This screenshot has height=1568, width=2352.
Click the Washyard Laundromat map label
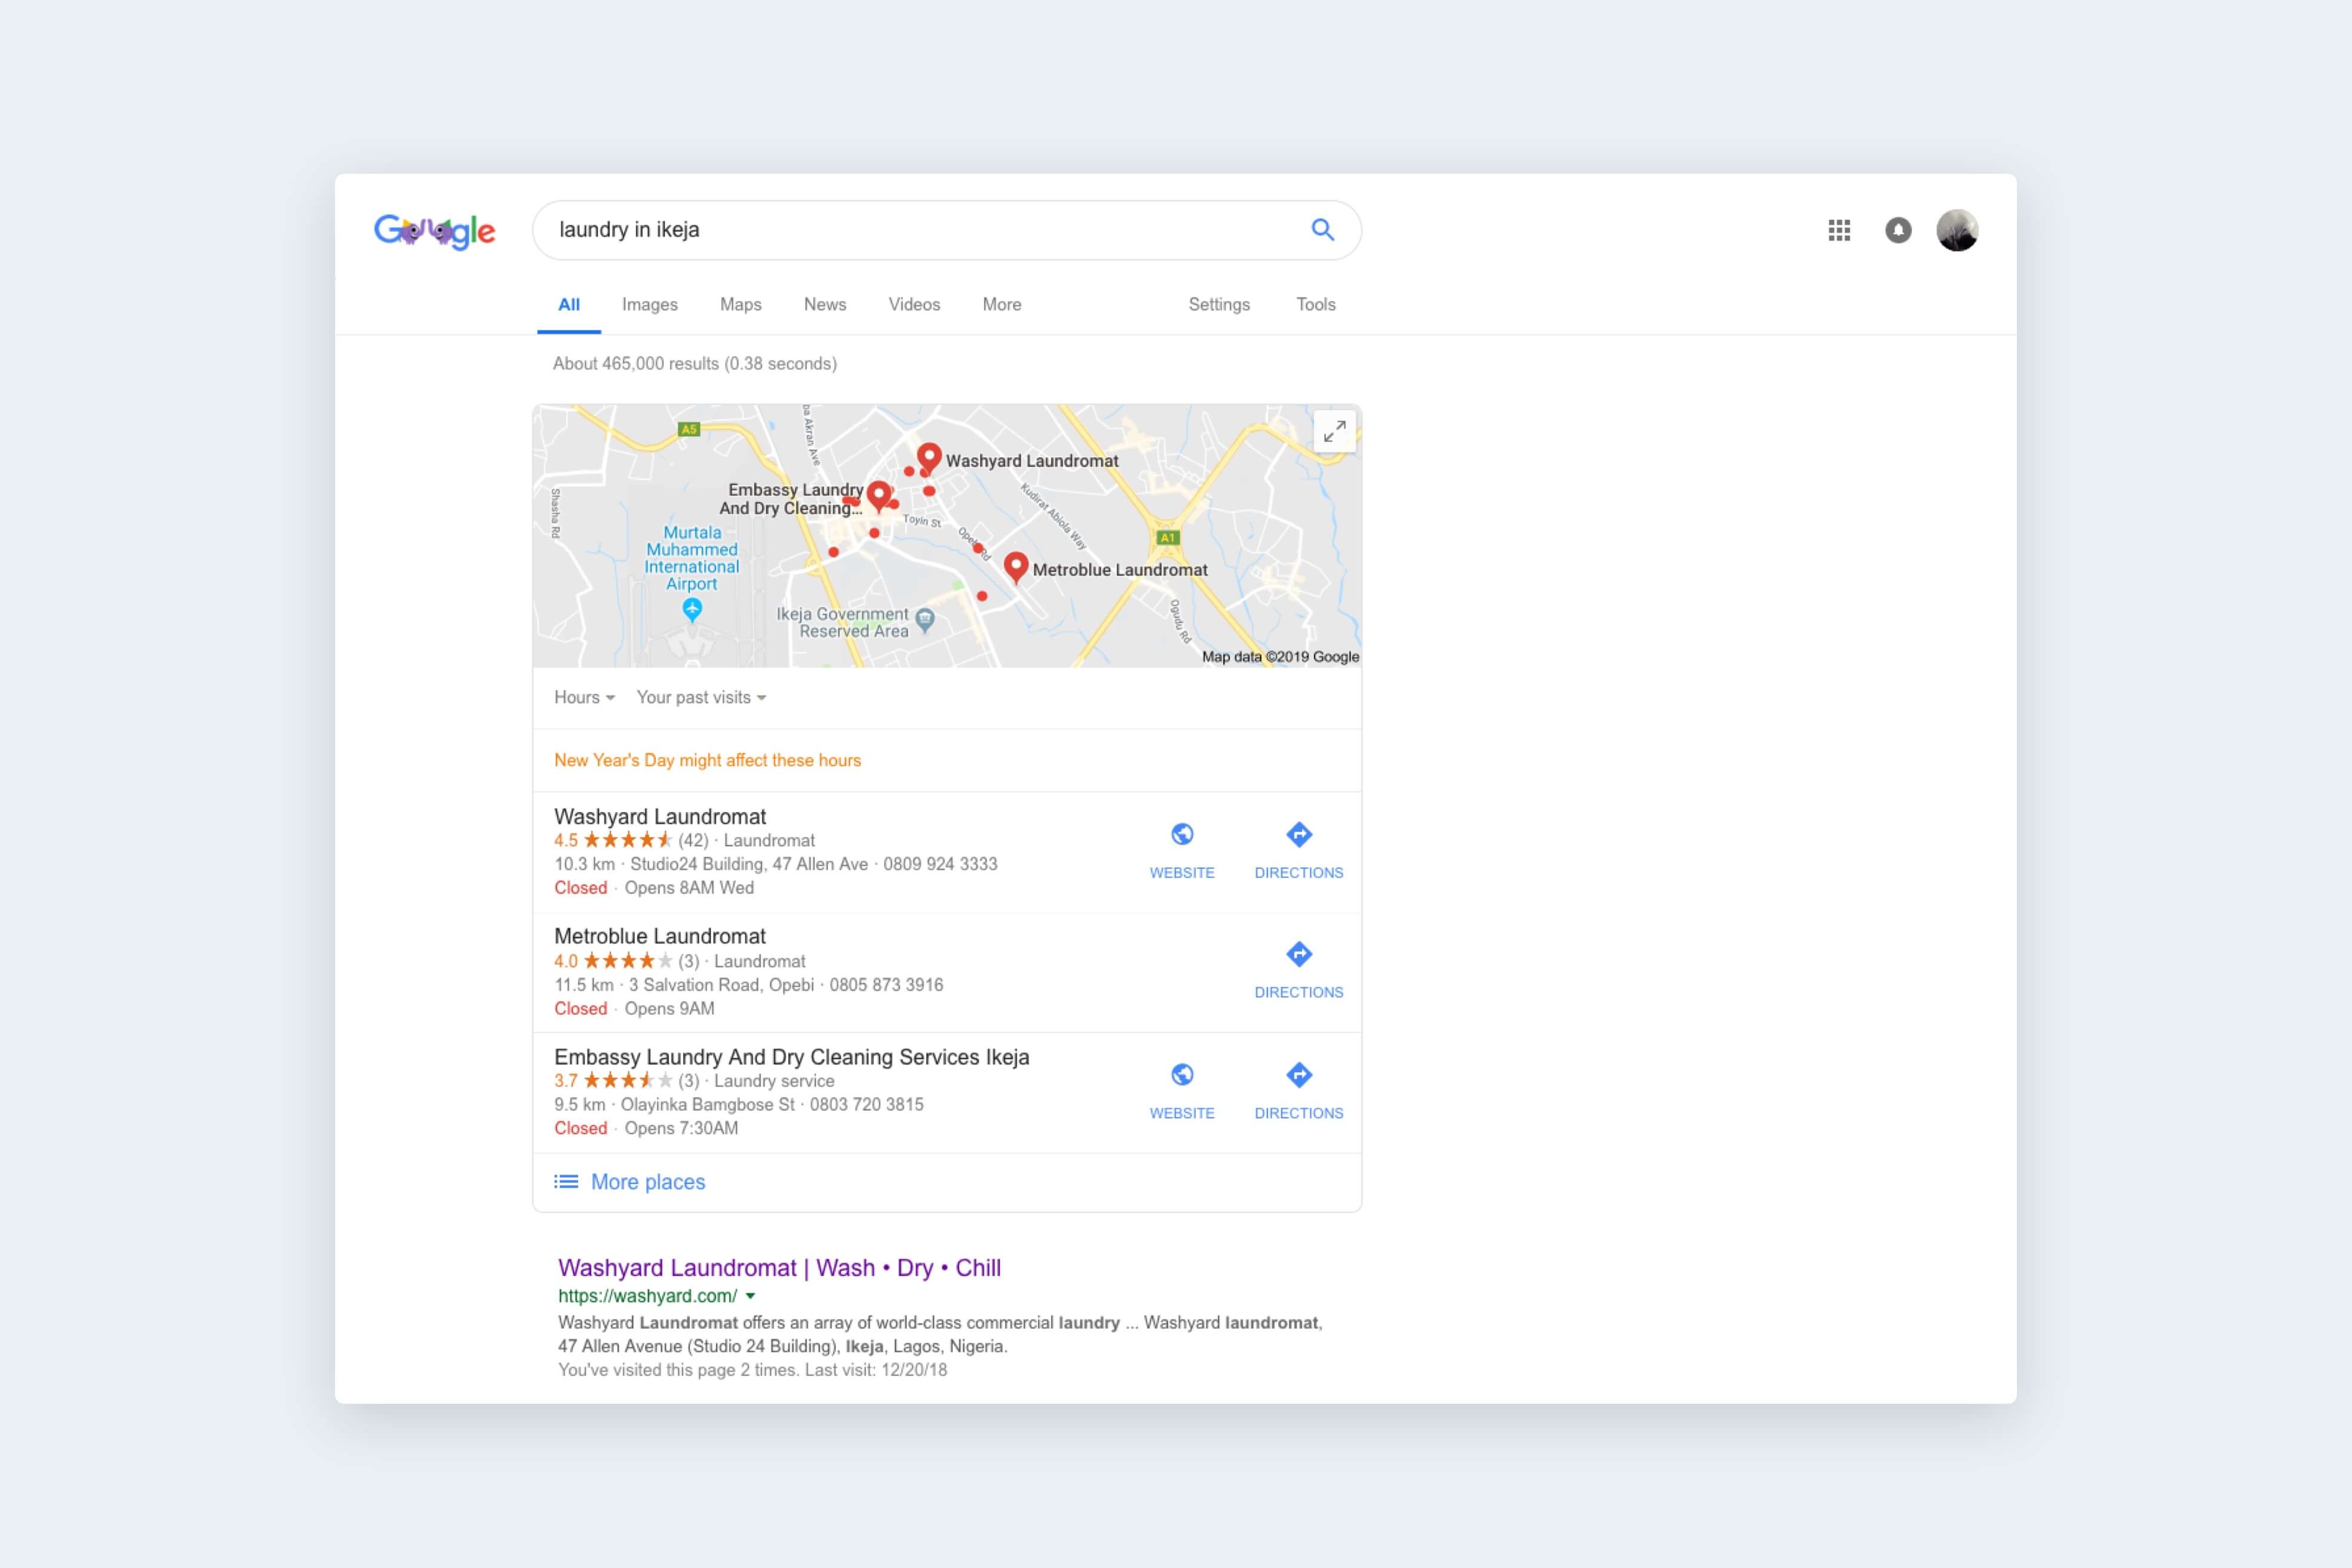tap(1032, 461)
